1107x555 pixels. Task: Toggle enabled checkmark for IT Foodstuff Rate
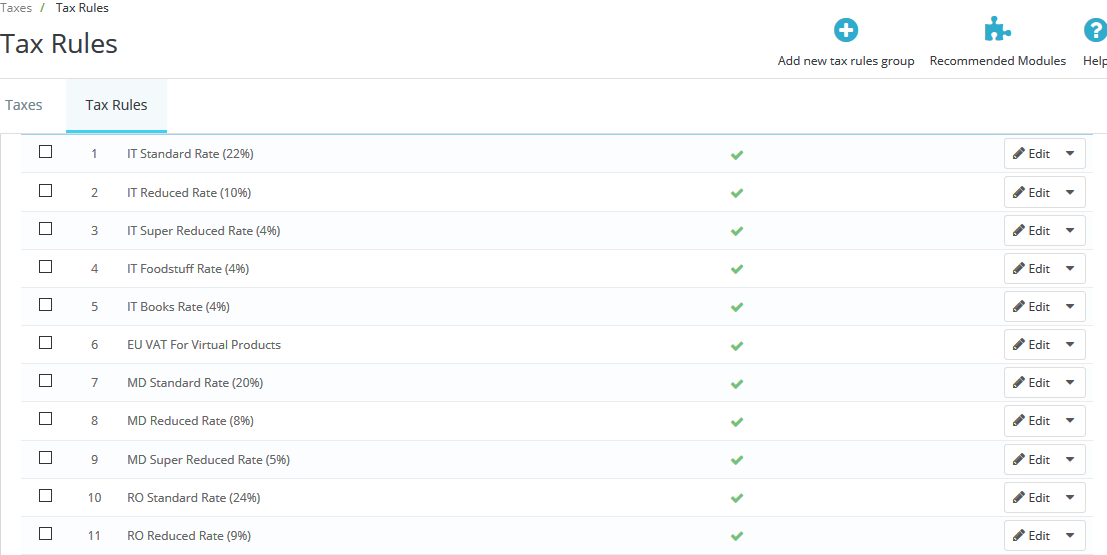click(x=737, y=269)
